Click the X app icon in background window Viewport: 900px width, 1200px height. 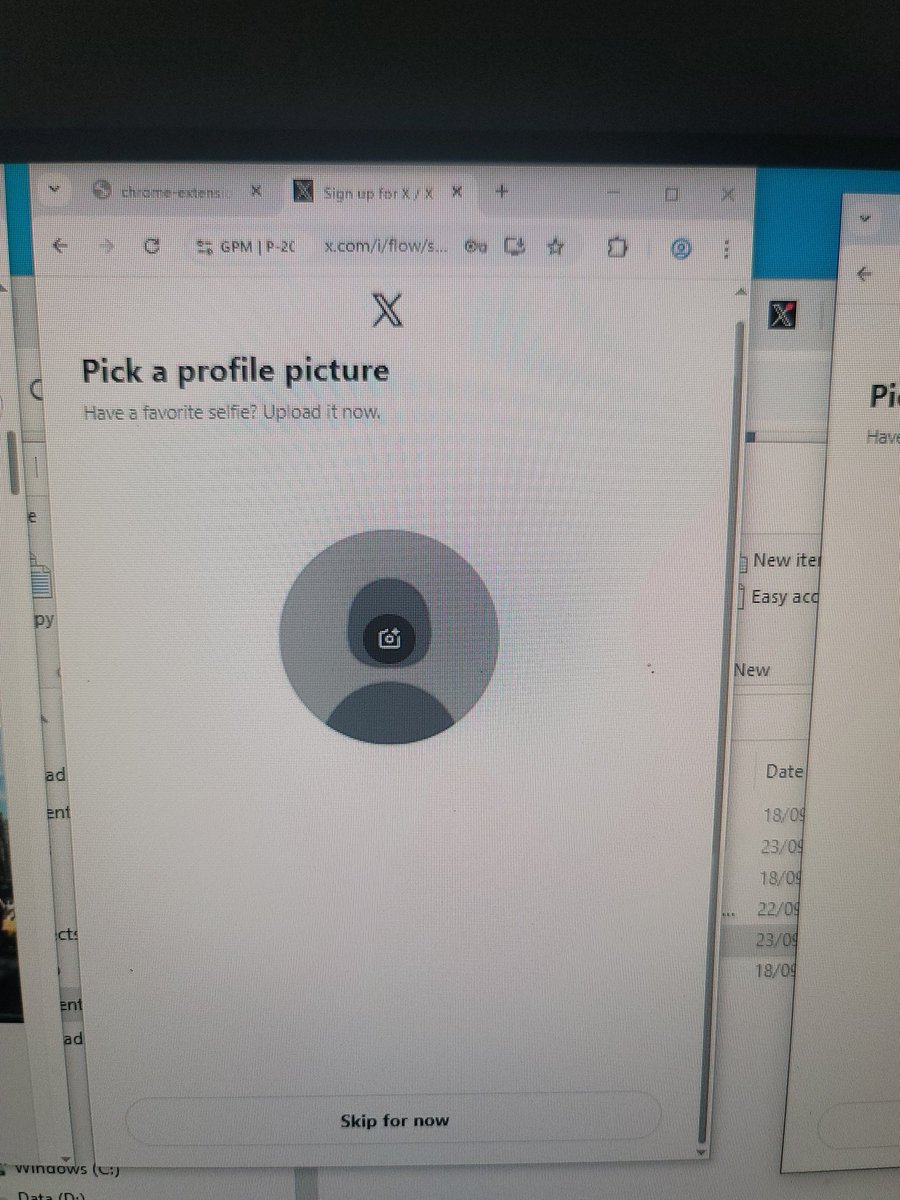(x=784, y=316)
